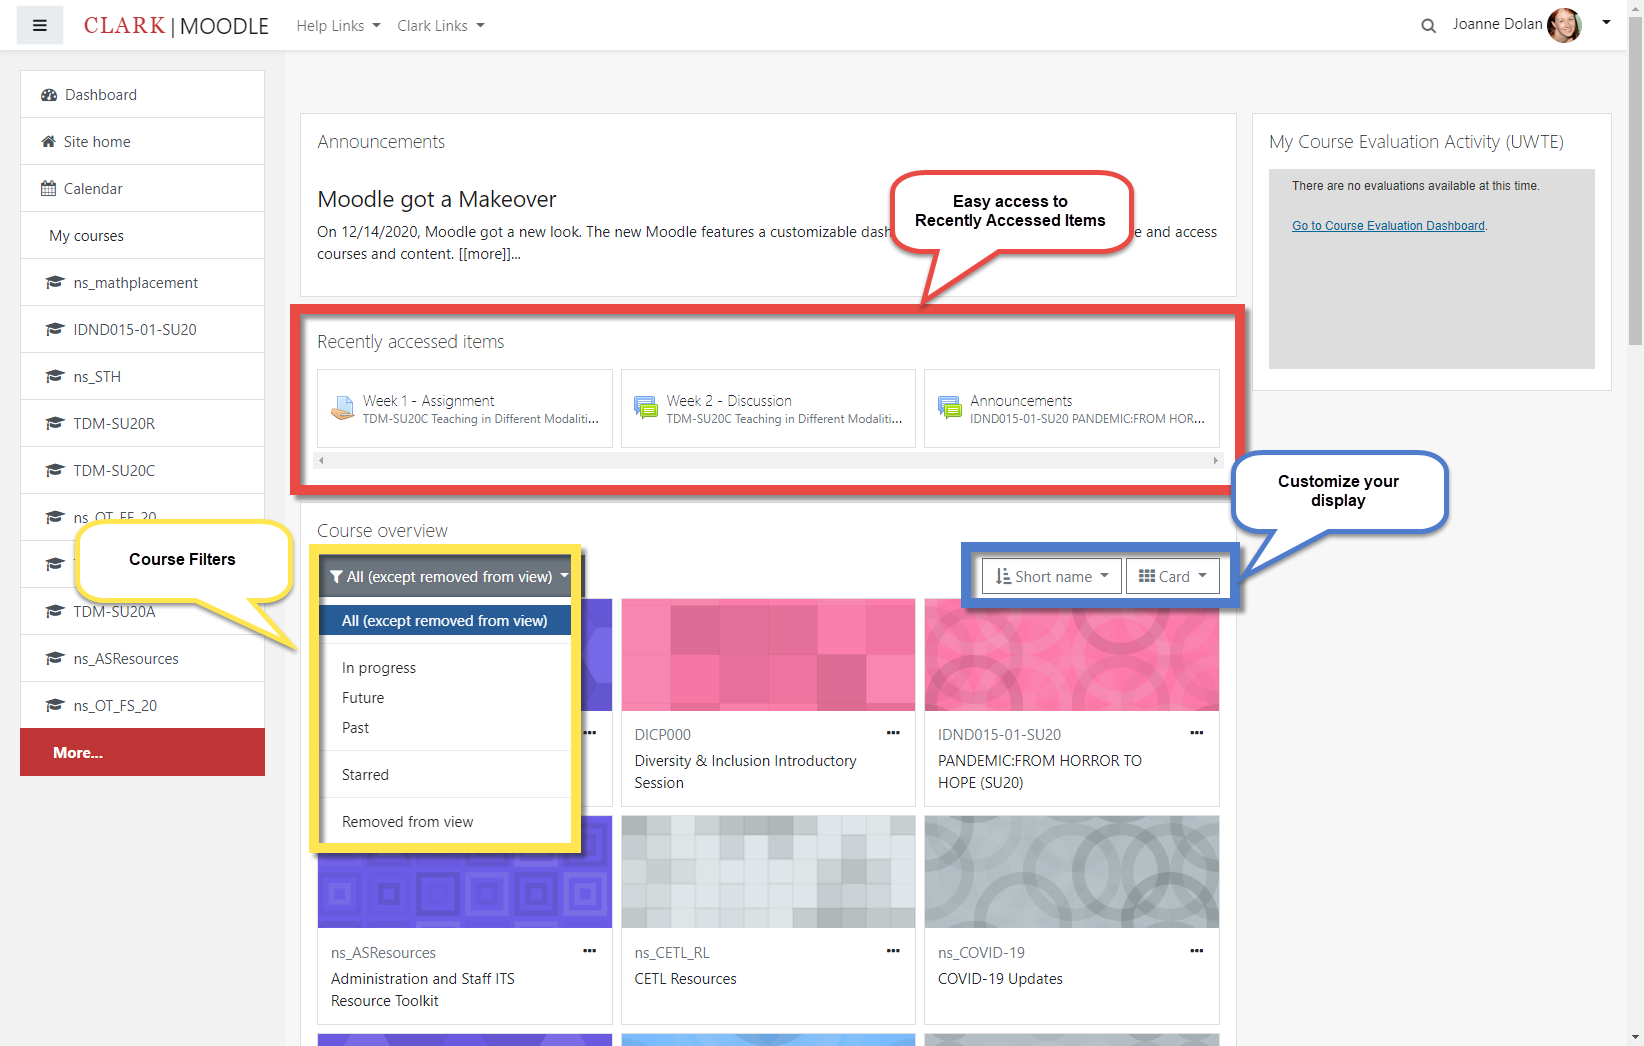The image size is (1644, 1046).
Task: Open the Week 2 - Discussion recent item
Action: pyautogui.click(x=768, y=408)
